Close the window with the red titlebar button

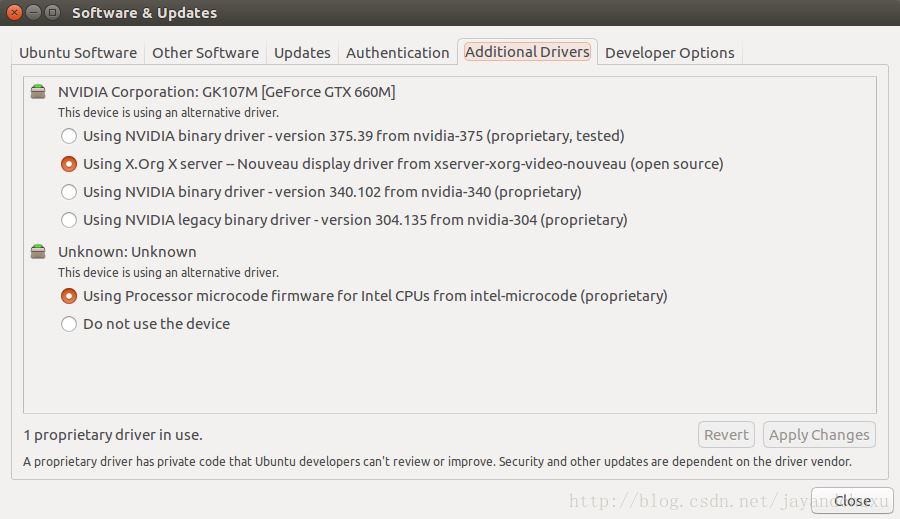tap(14, 12)
